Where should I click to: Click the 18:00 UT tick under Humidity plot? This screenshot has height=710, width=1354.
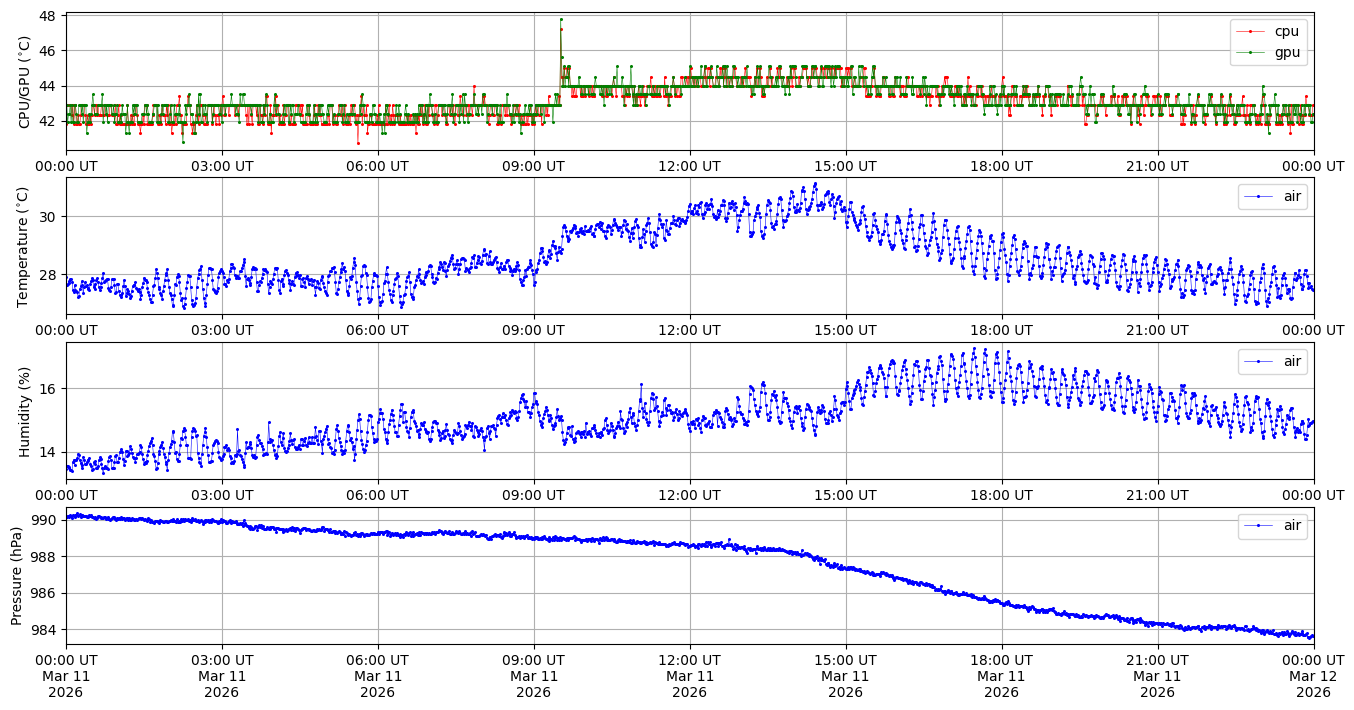coord(1001,495)
